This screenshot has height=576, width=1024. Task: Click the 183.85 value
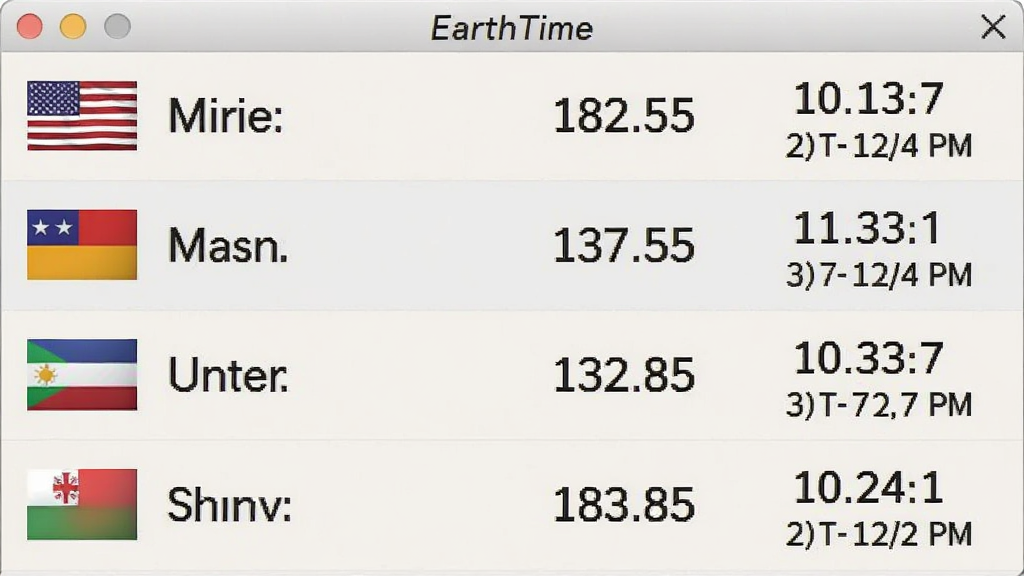624,505
